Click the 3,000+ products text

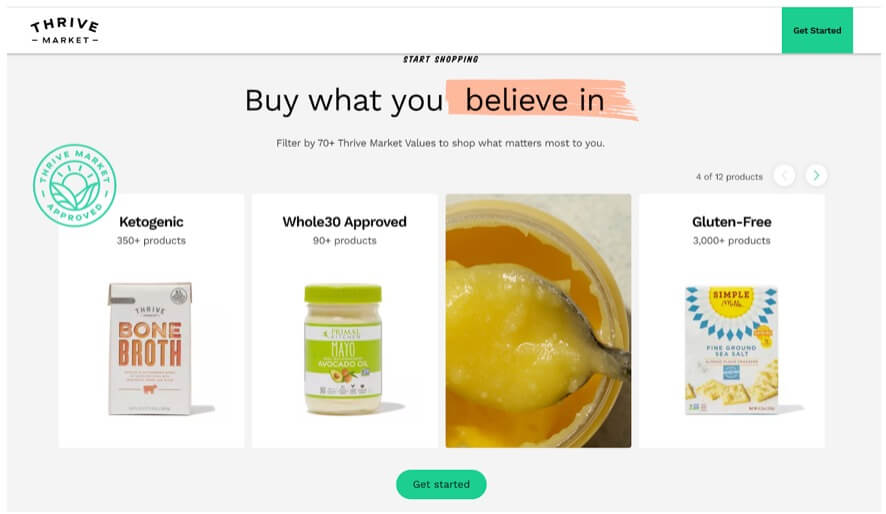coord(731,241)
